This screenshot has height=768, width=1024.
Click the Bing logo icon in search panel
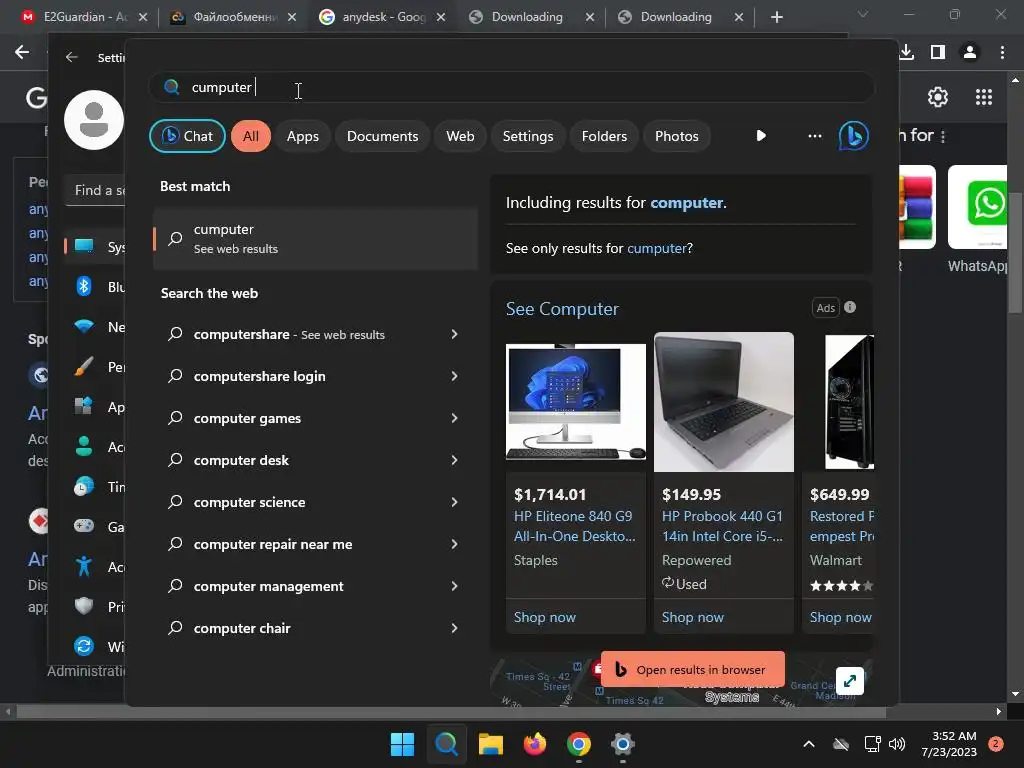[x=854, y=136]
